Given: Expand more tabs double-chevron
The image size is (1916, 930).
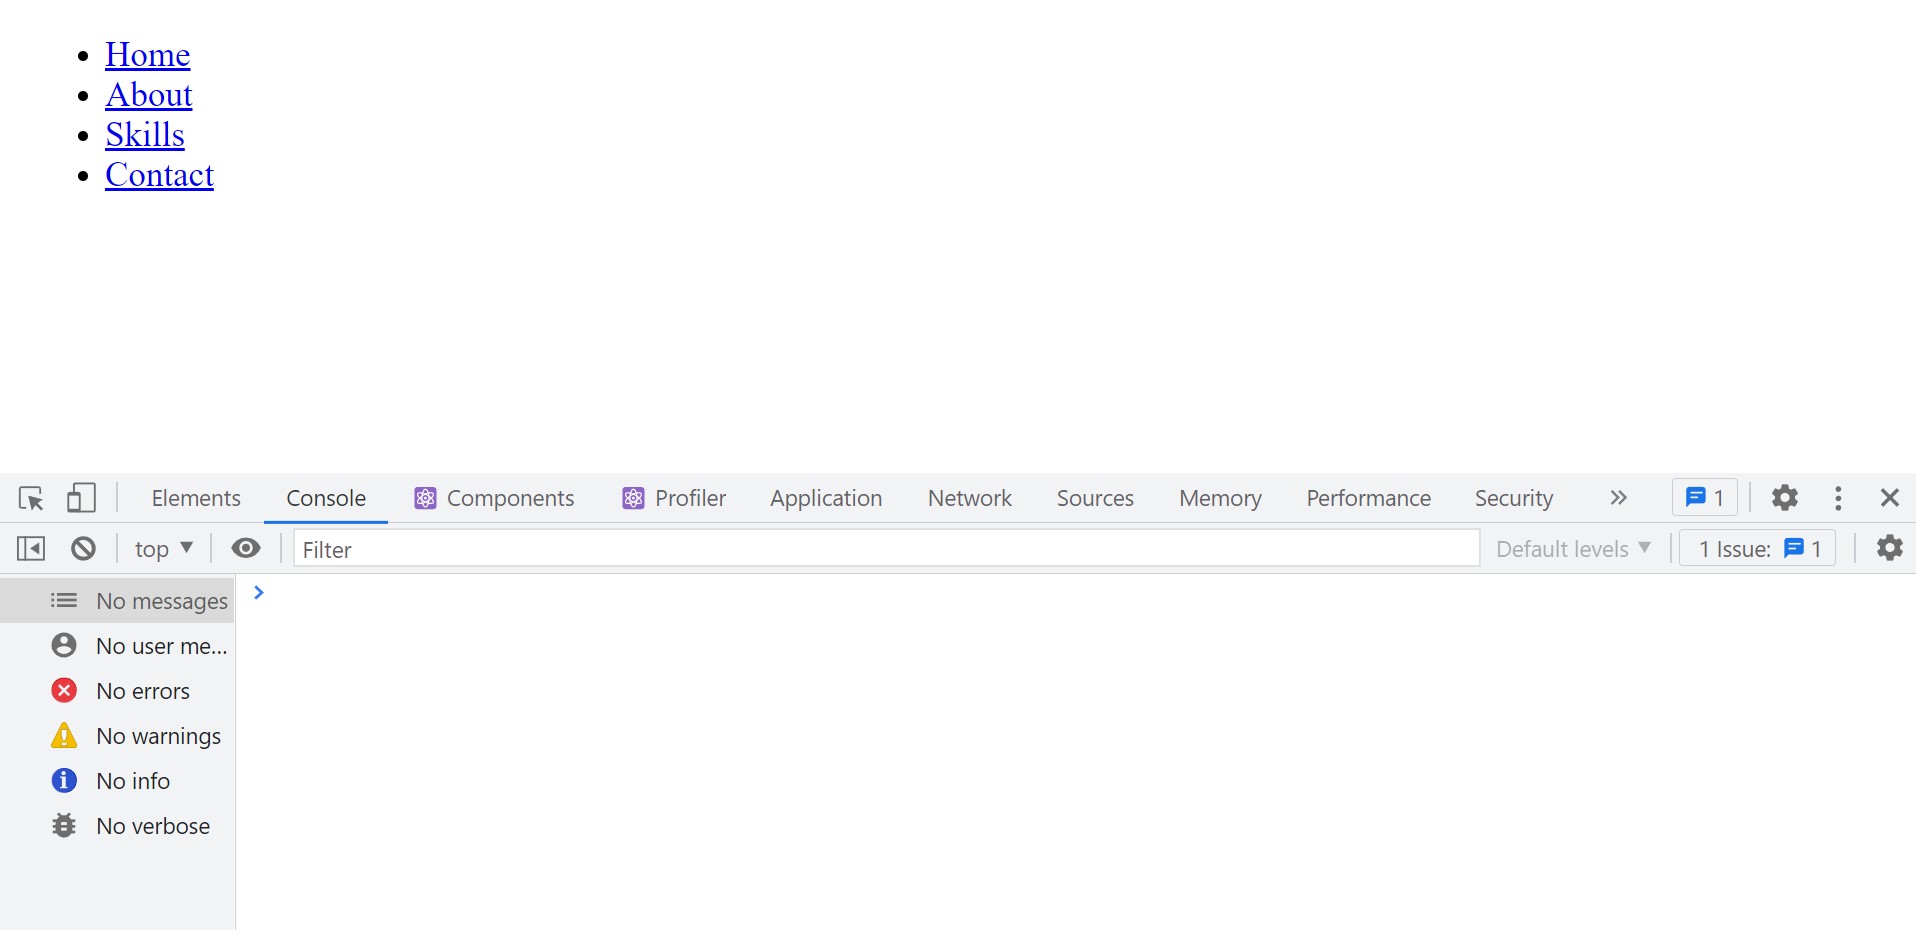Looking at the screenshot, I should pyautogui.click(x=1619, y=498).
